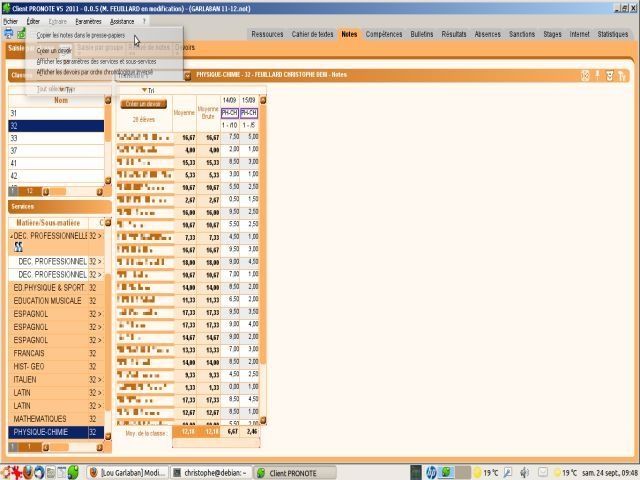Click the green PRONOTE tray icon

pos(446,473)
